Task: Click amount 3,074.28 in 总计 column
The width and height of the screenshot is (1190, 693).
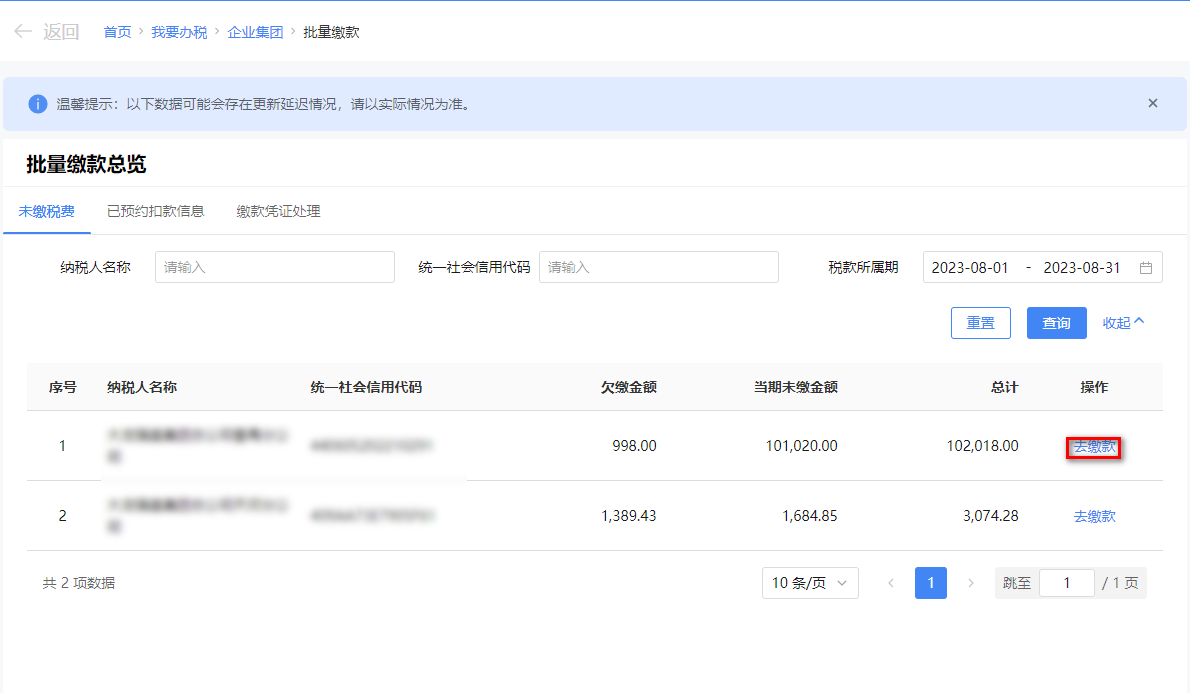Action: click(990, 515)
